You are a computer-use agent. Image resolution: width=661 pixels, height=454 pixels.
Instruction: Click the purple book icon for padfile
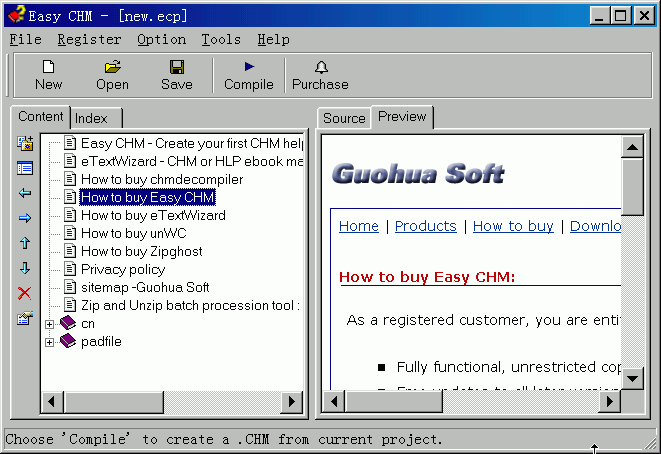click(68, 341)
